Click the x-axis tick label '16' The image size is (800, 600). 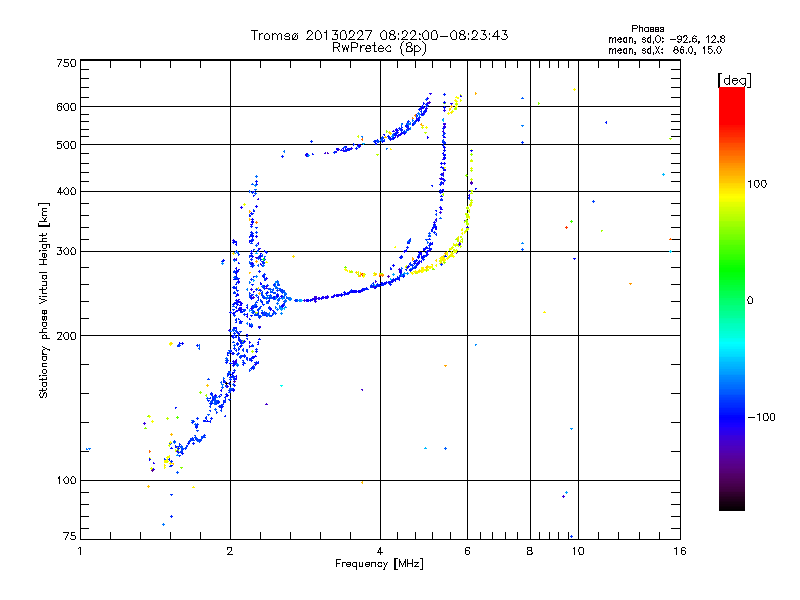click(680, 551)
